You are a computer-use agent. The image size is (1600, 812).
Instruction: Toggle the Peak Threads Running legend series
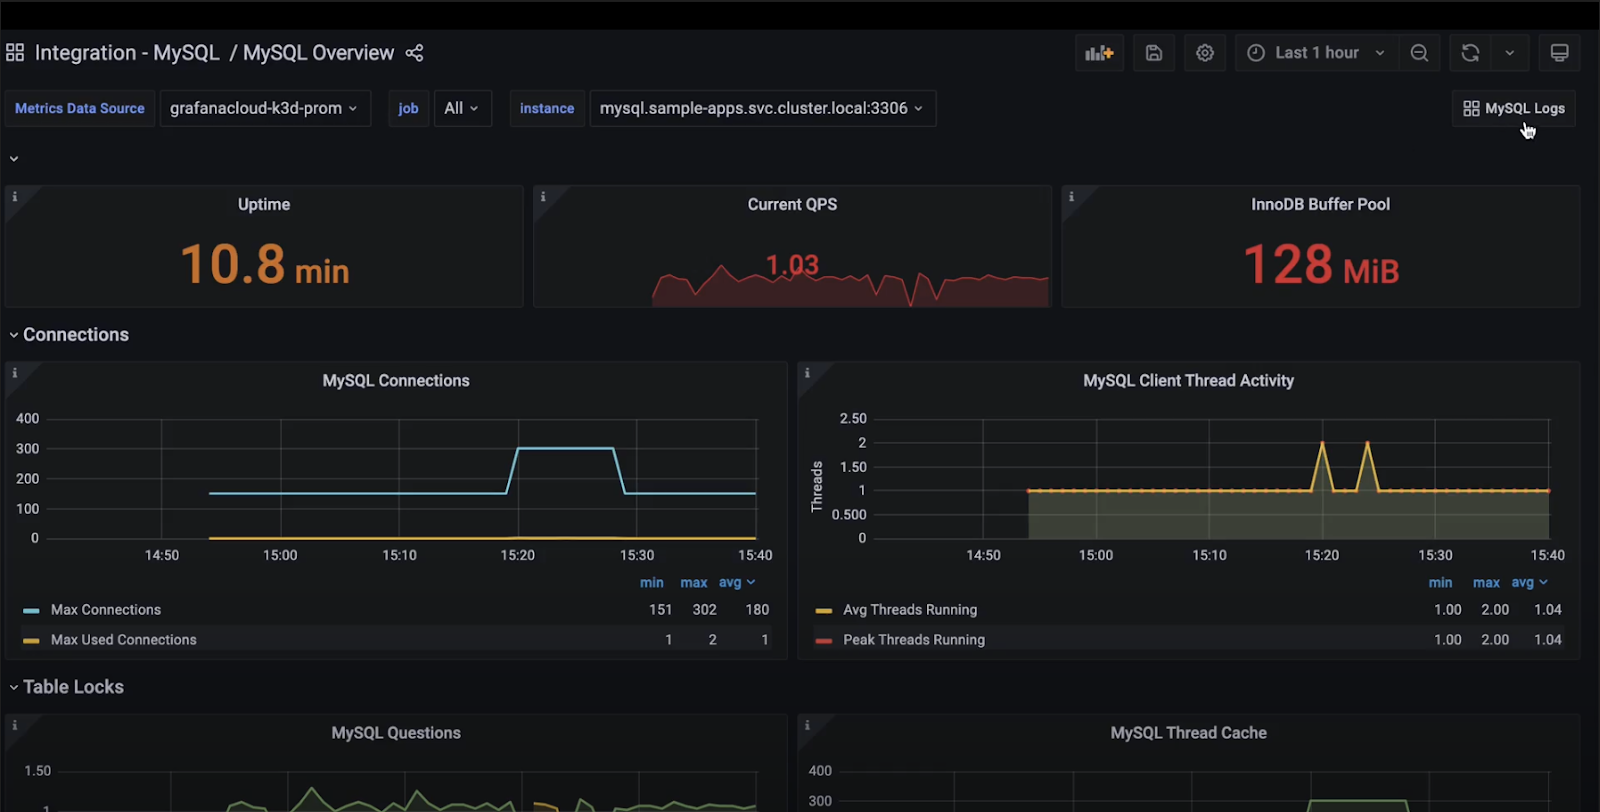[x=914, y=640]
